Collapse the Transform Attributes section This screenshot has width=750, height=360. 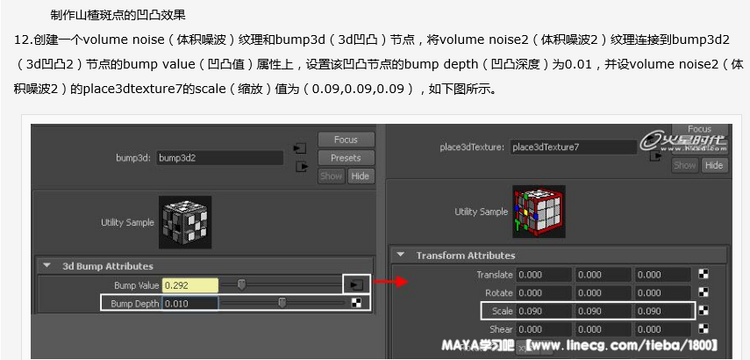pyautogui.click(x=400, y=255)
